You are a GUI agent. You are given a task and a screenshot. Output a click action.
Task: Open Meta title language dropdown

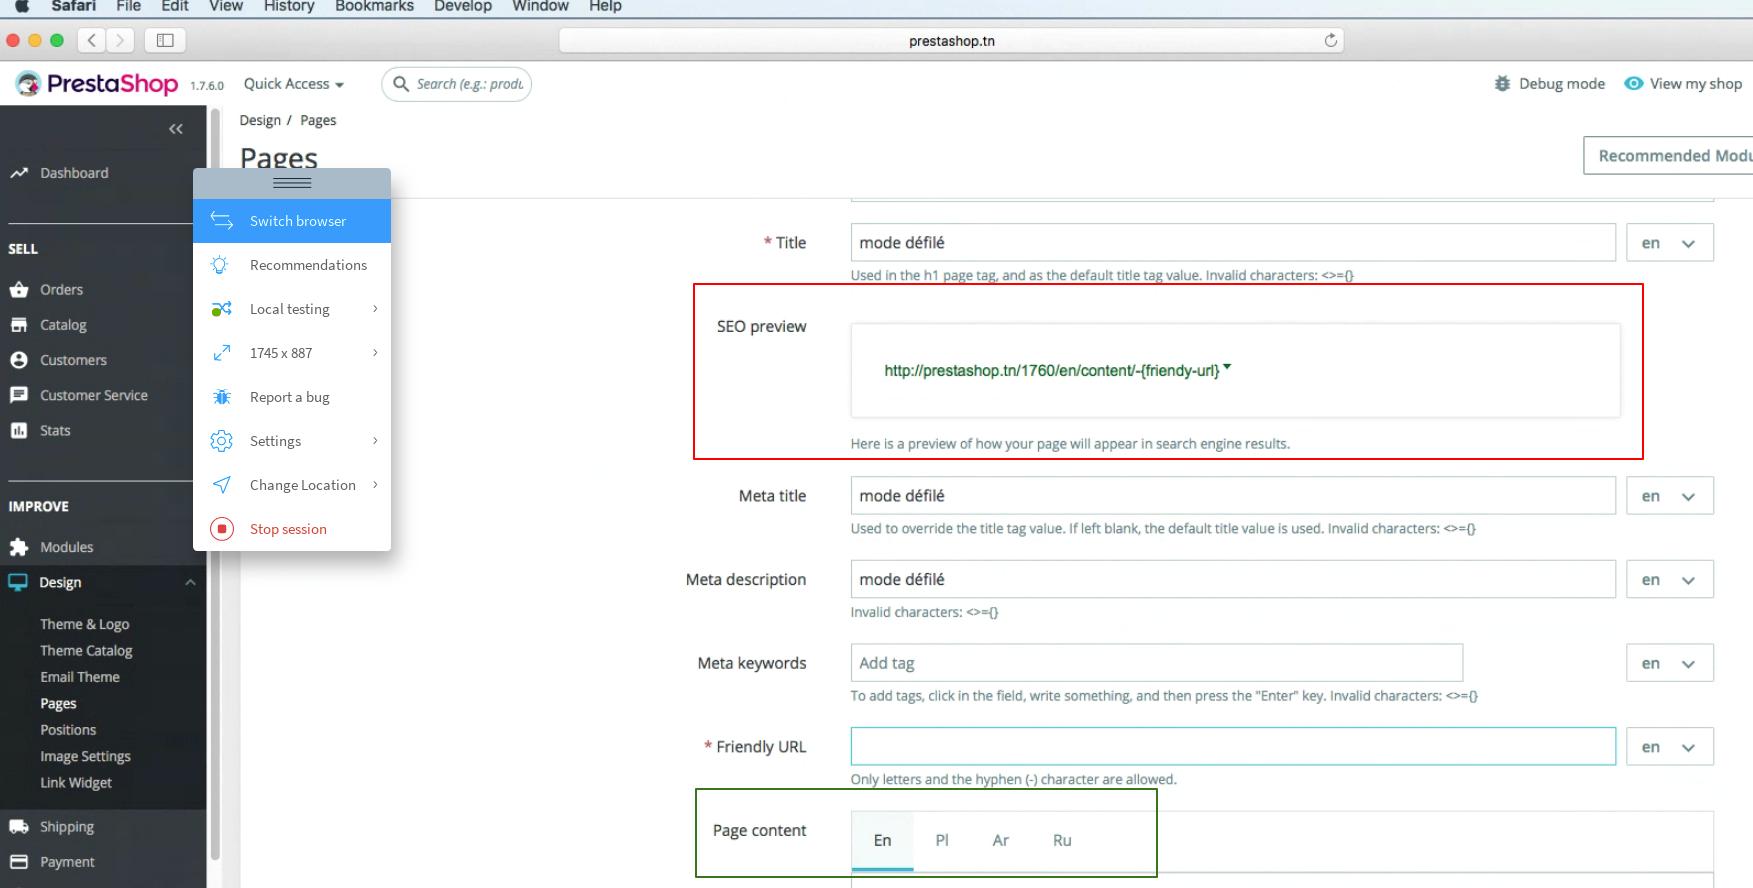[x=1670, y=496]
